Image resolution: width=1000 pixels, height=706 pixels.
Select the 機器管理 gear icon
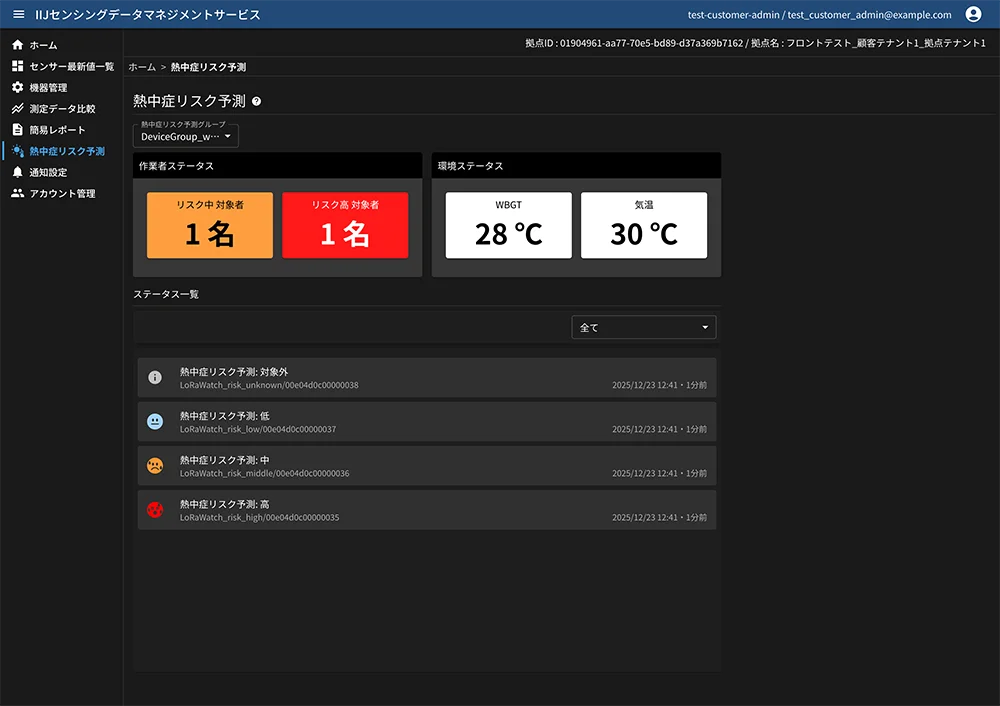[16, 87]
